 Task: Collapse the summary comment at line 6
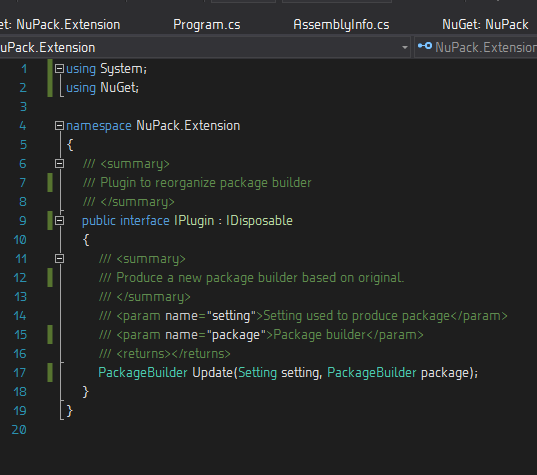click(x=59, y=164)
